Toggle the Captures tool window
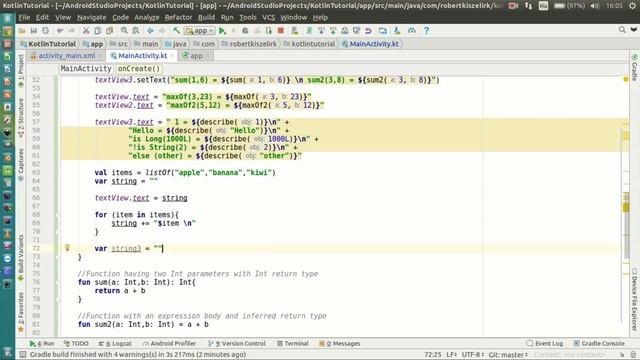This screenshot has width=640, height=360. pyautogui.click(x=21, y=165)
